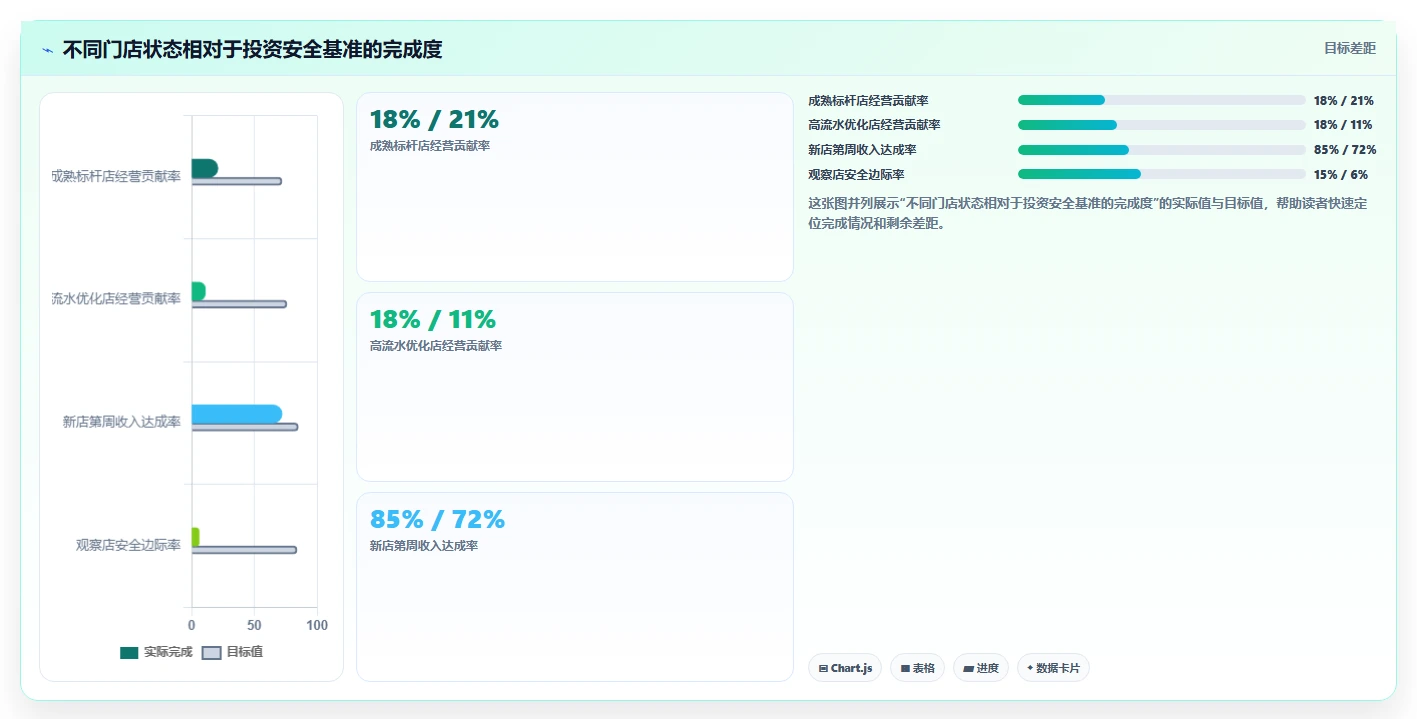Click the 成熟标杆店经营贡献率 caption in the first card

click(x=430, y=146)
